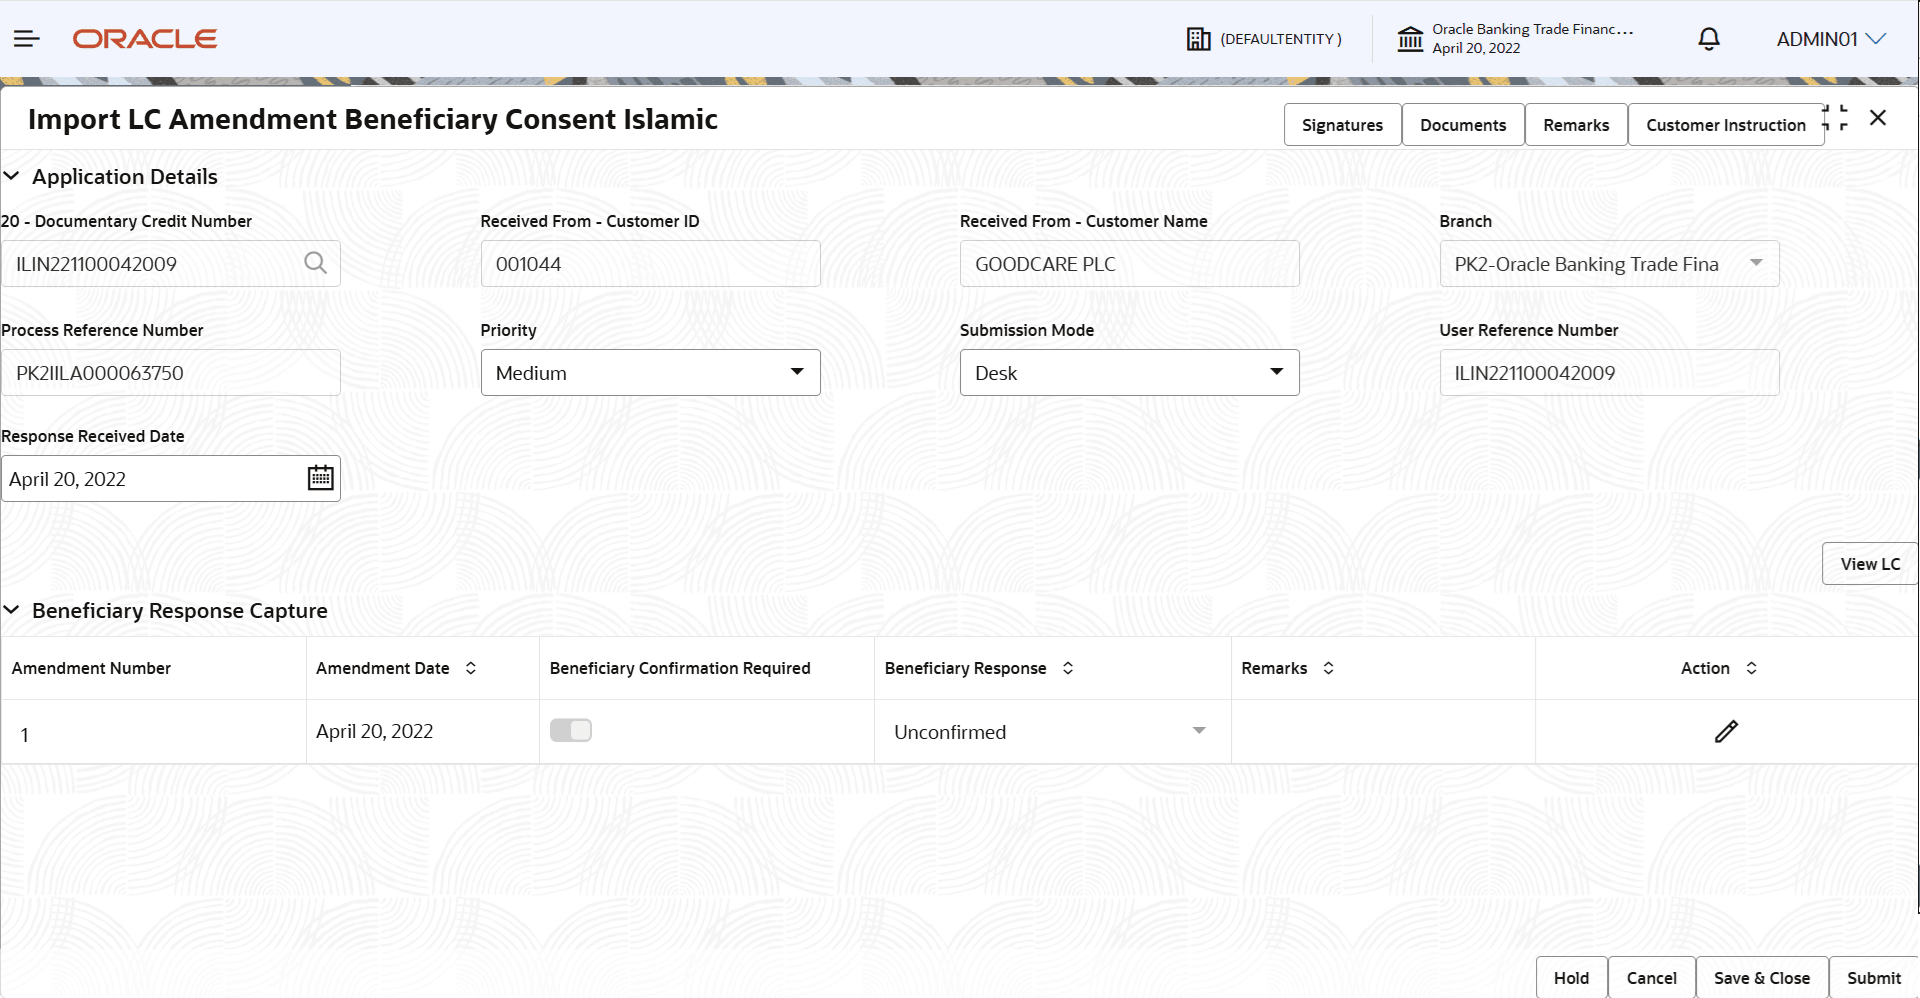This screenshot has height=998, width=1920.
Task: Click the Documentary Credit Number search icon
Action: pos(315,263)
